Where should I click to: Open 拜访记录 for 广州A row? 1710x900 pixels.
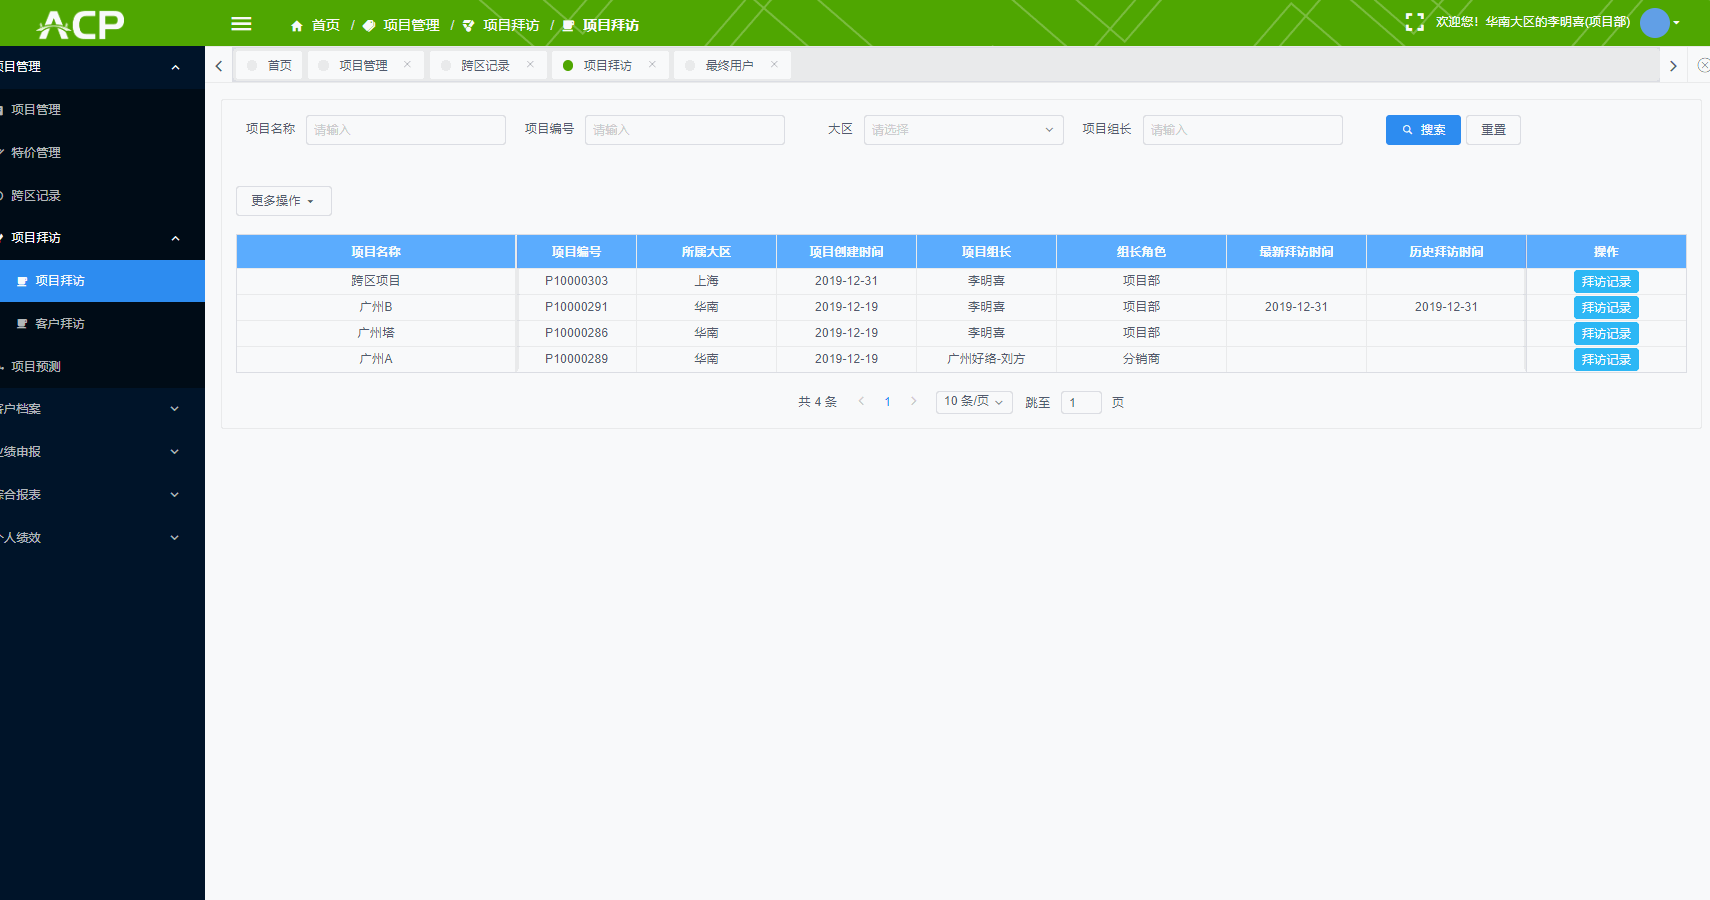coord(1606,360)
